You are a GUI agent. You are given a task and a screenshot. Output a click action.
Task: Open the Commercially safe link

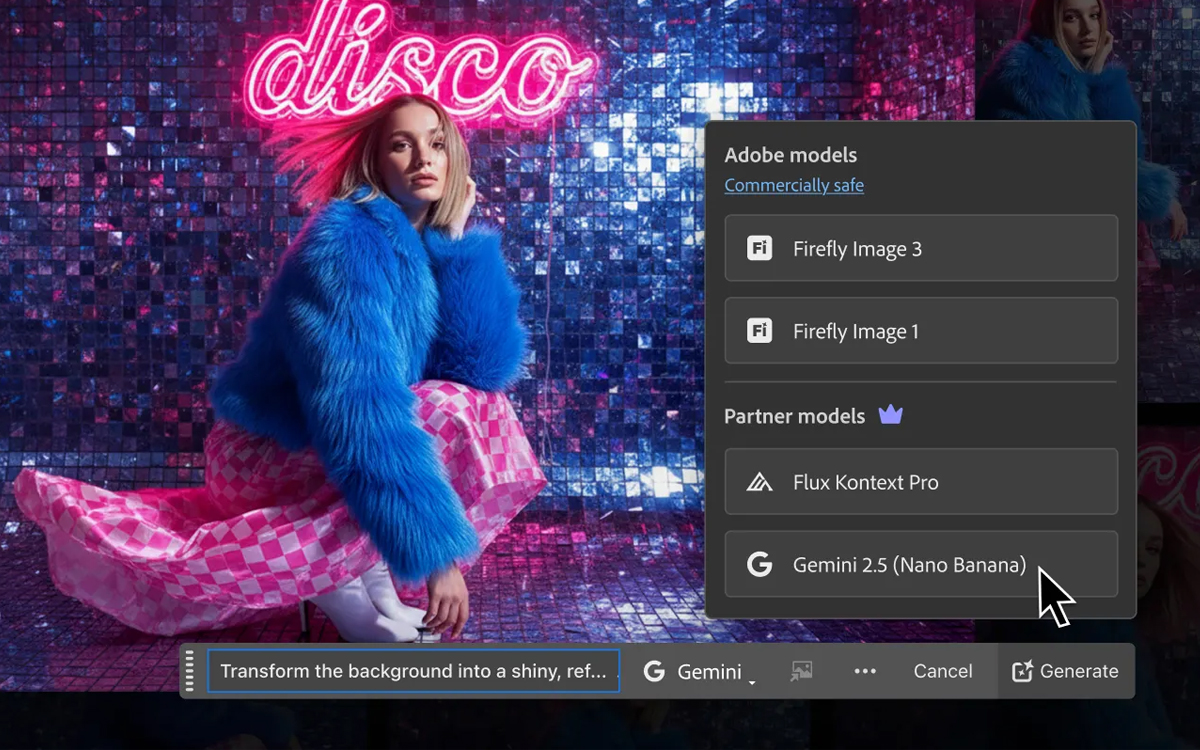[x=794, y=185]
